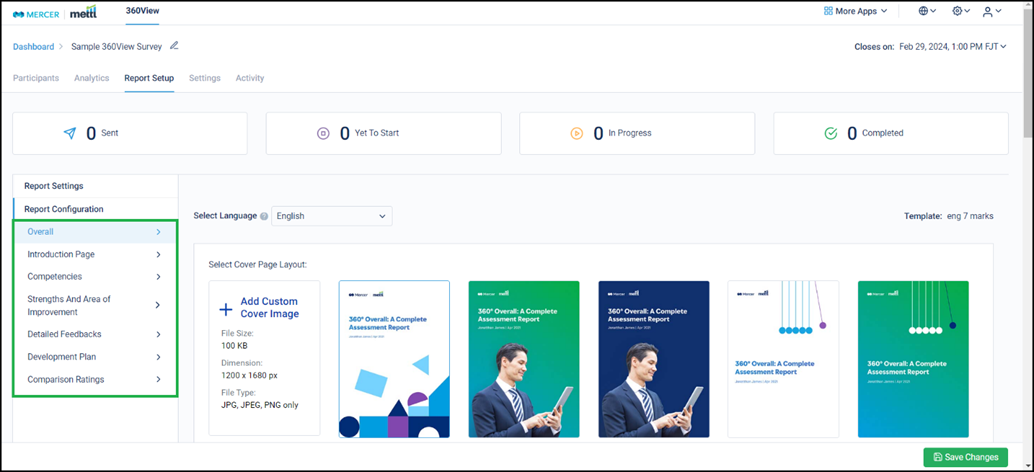
Task: Click the Mercer Mettl logo
Action: (54, 13)
